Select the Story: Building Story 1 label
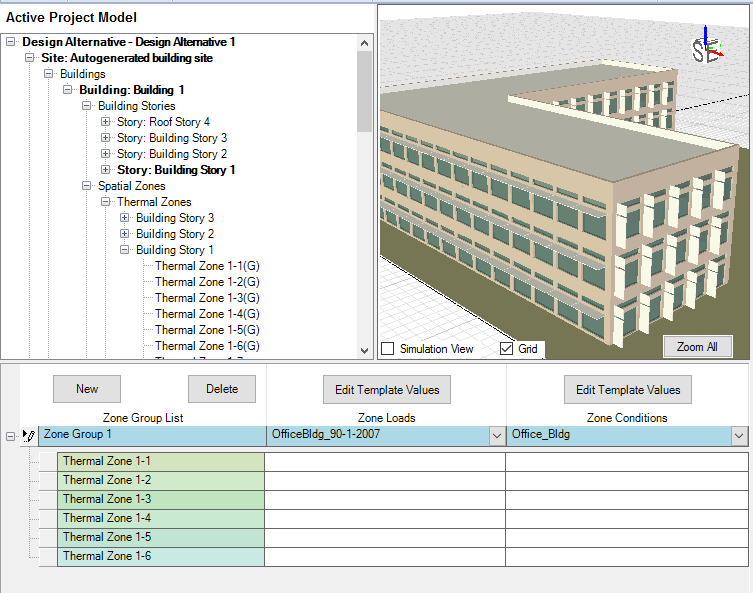Screen dimensions: 753x593 [176, 169]
